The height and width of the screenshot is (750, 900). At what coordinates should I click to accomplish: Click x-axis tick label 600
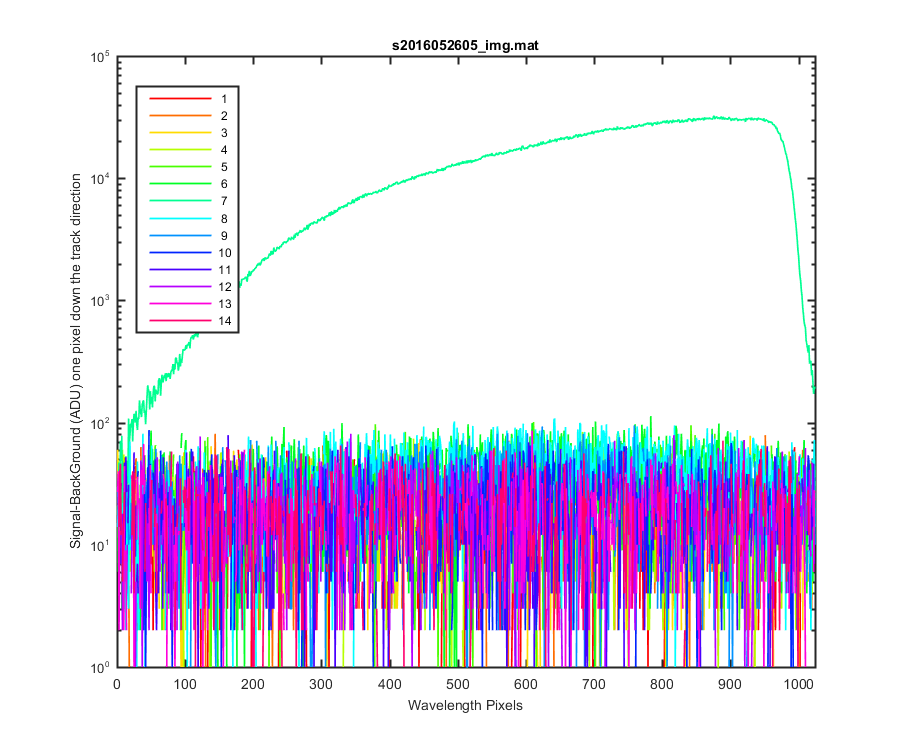coord(525,684)
